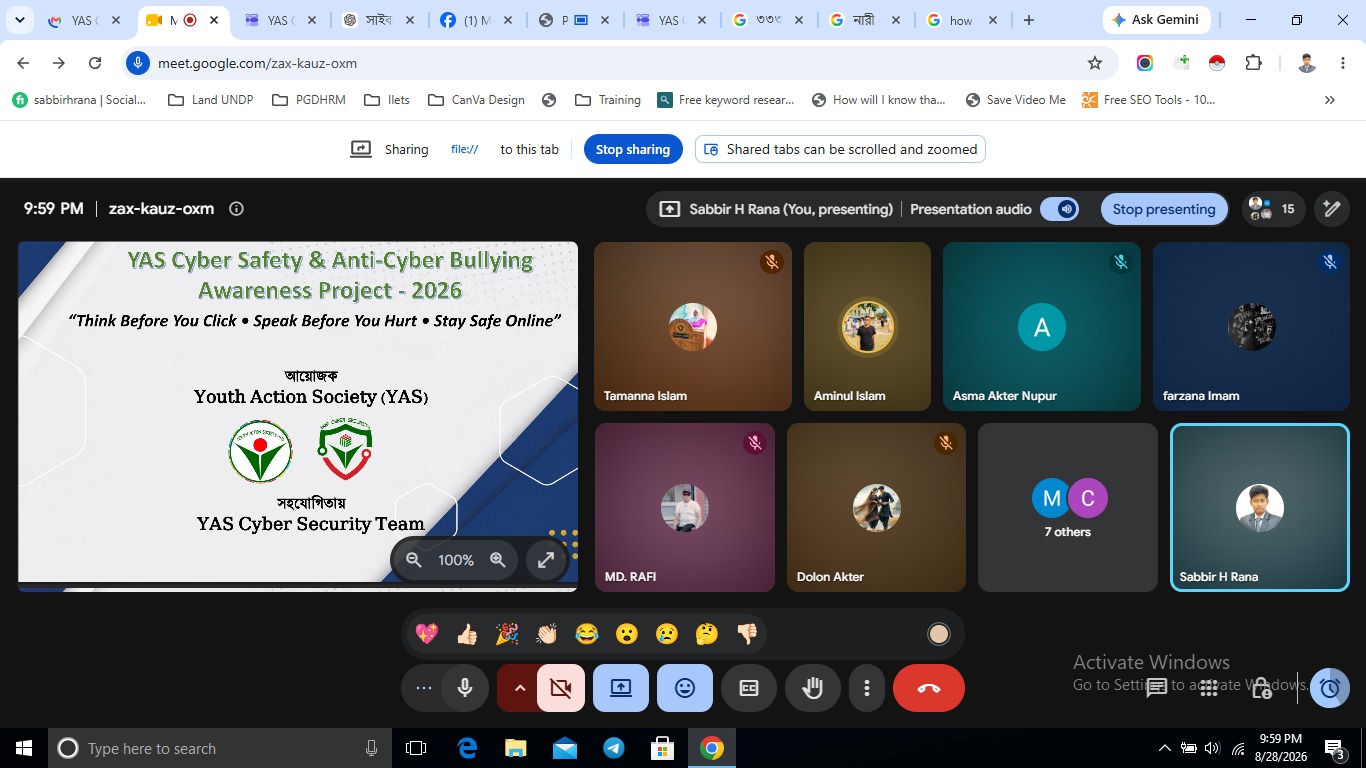Turn on closed captions
This screenshot has width=1366, height=768.
pyautogui.click(x=749, y=688)
